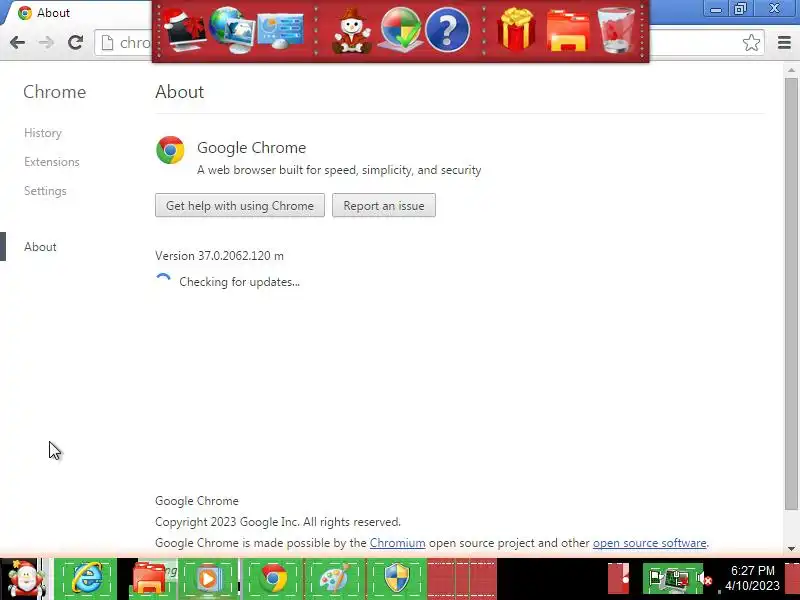The width and height of the screenshot is (800, 600).
Task: Open the security shield taskbar icon
Action: coord(396,579)
